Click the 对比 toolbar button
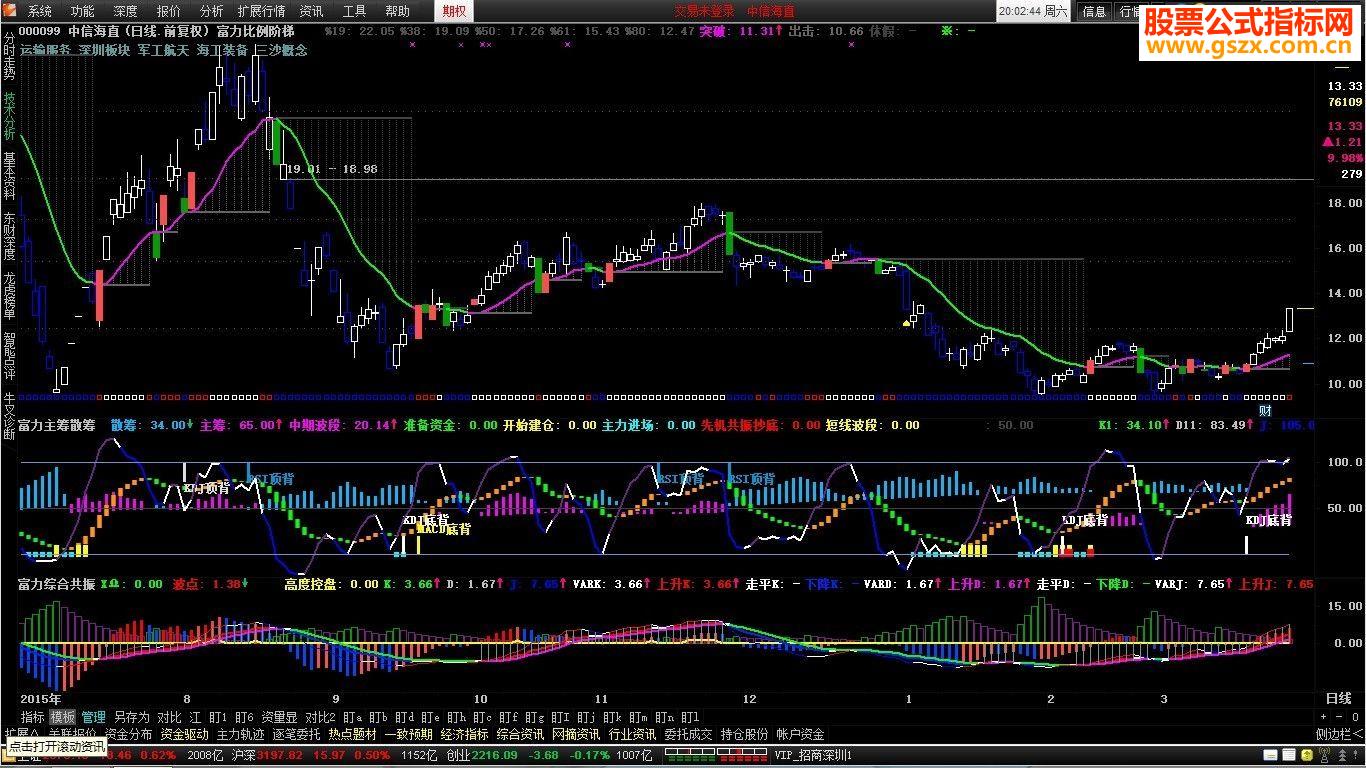Image resolution: width=1366 pixels, height=768 pixels. (x=169, y=717)
